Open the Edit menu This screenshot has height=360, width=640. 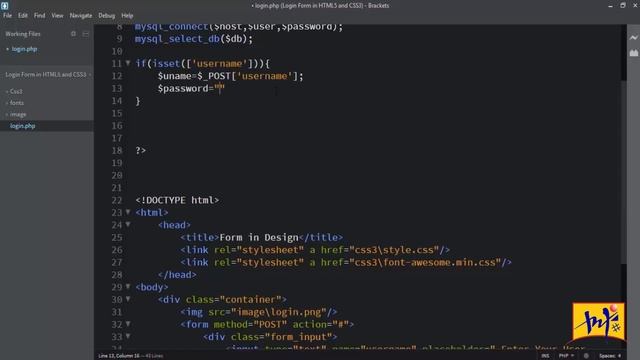(22, 16)
